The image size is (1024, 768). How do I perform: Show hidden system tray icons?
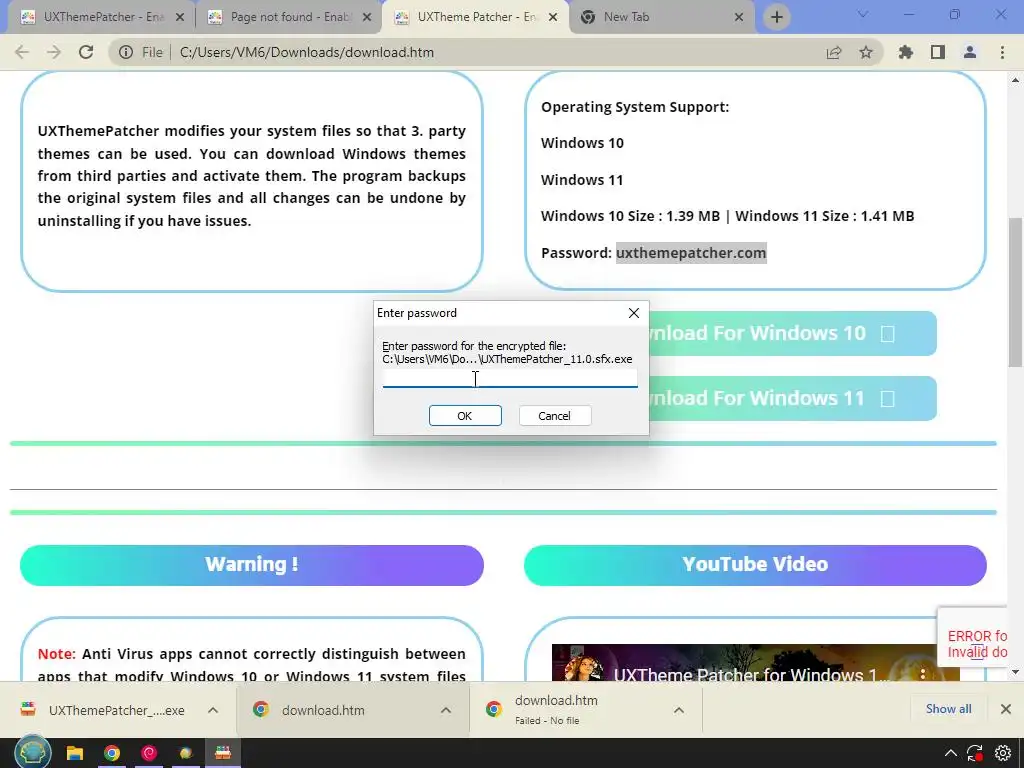(951, 754)
